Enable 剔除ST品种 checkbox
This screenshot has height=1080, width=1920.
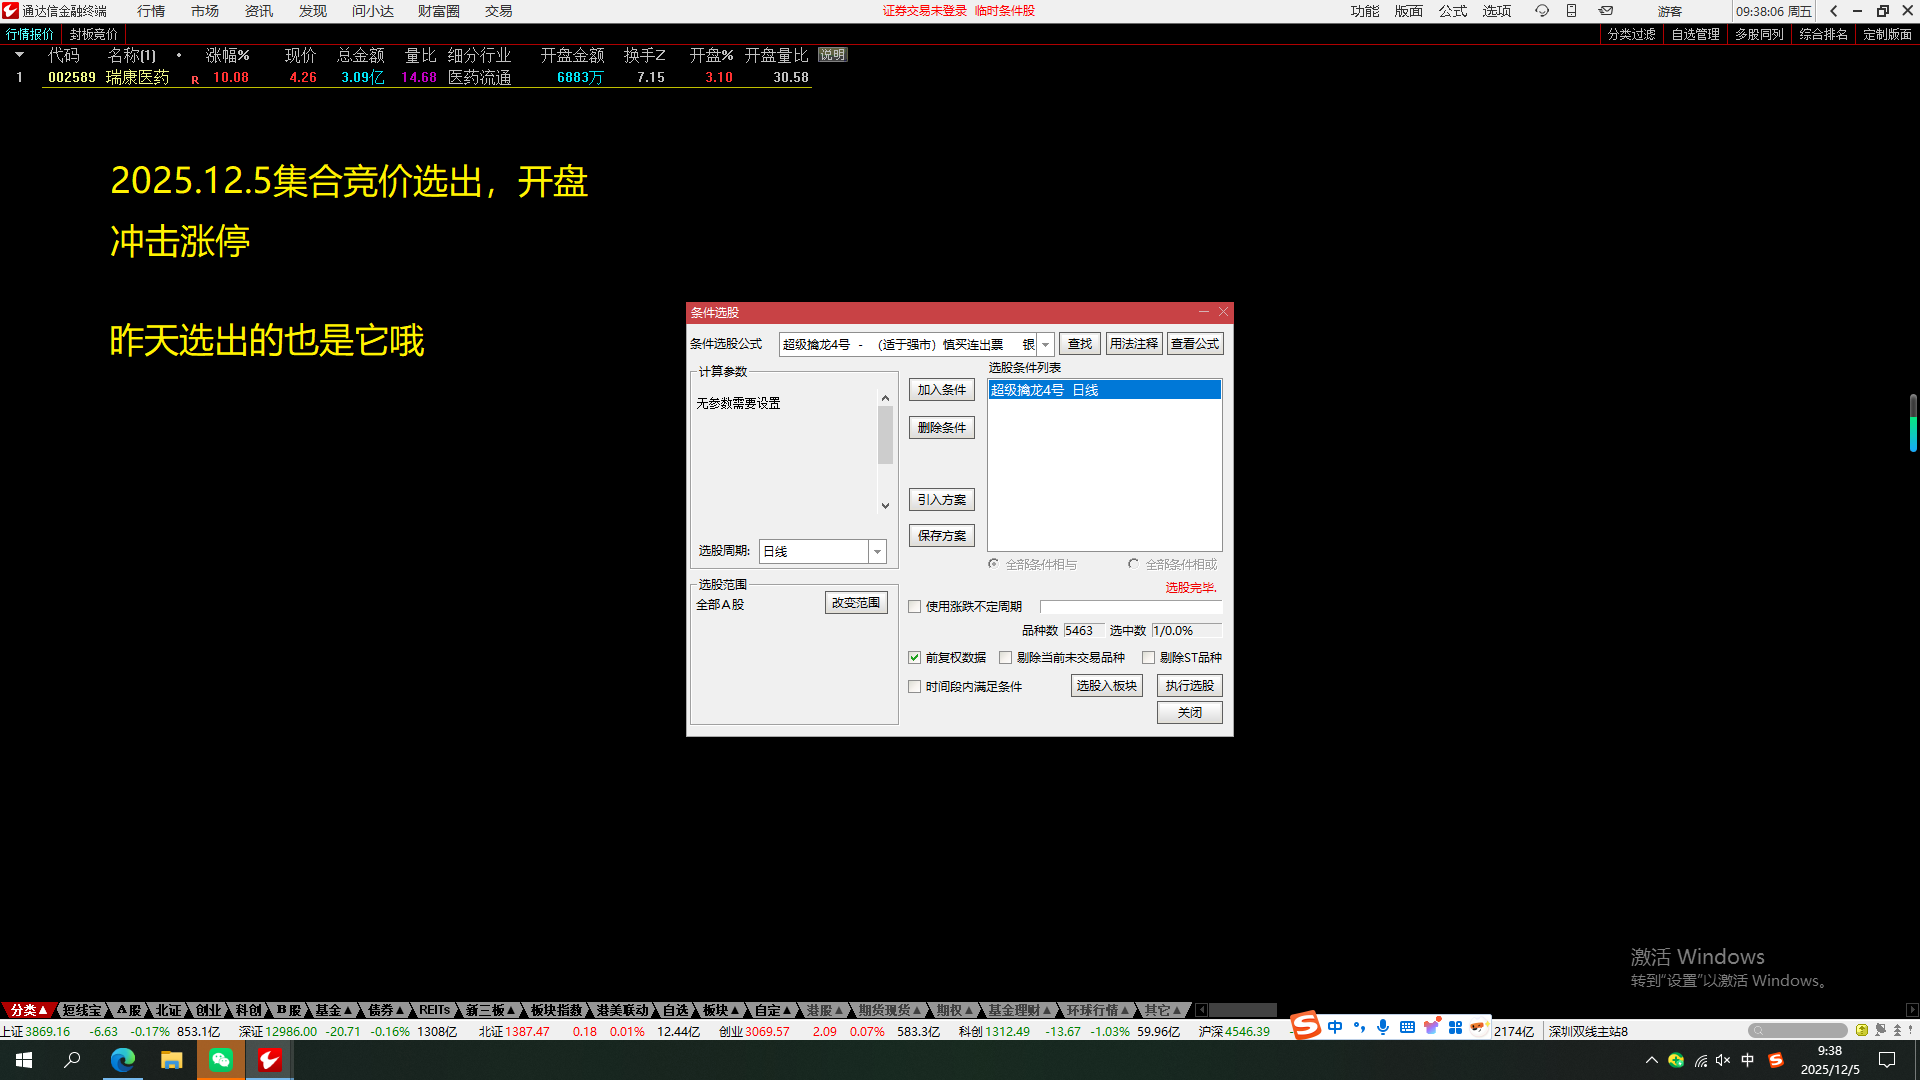click(1149, 658)
